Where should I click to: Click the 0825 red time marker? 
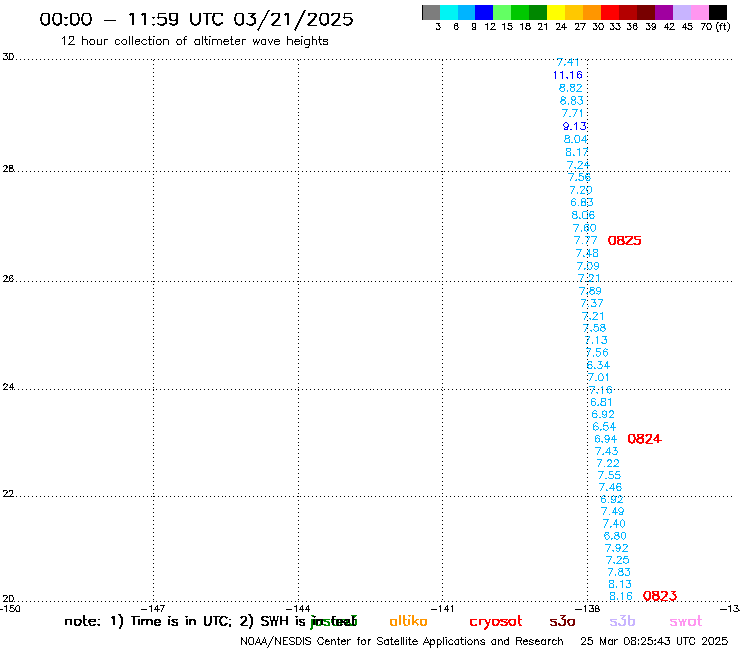click(x=624, y=241)
